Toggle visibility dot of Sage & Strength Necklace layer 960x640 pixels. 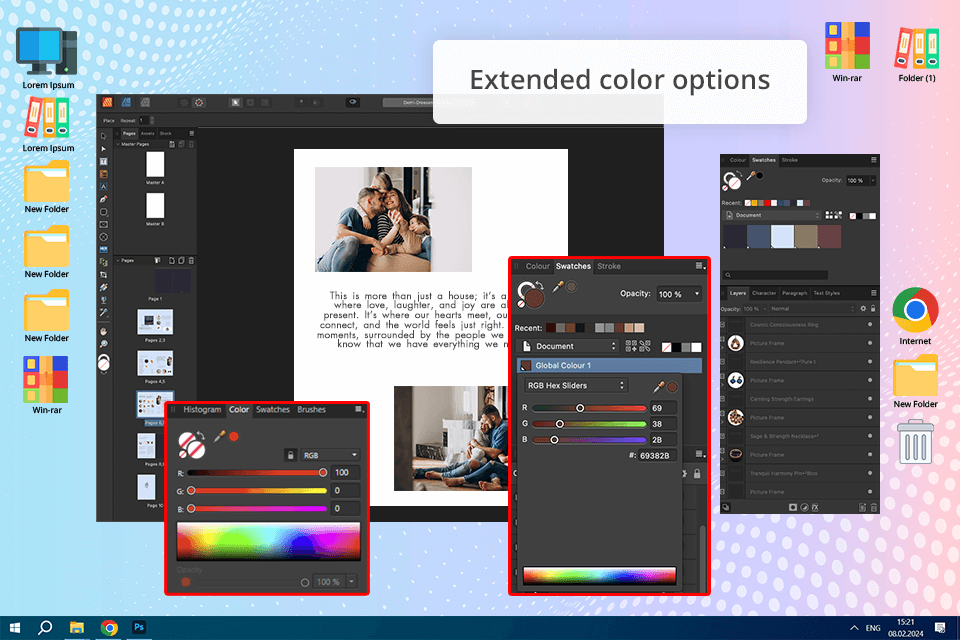tap(869, 436)
